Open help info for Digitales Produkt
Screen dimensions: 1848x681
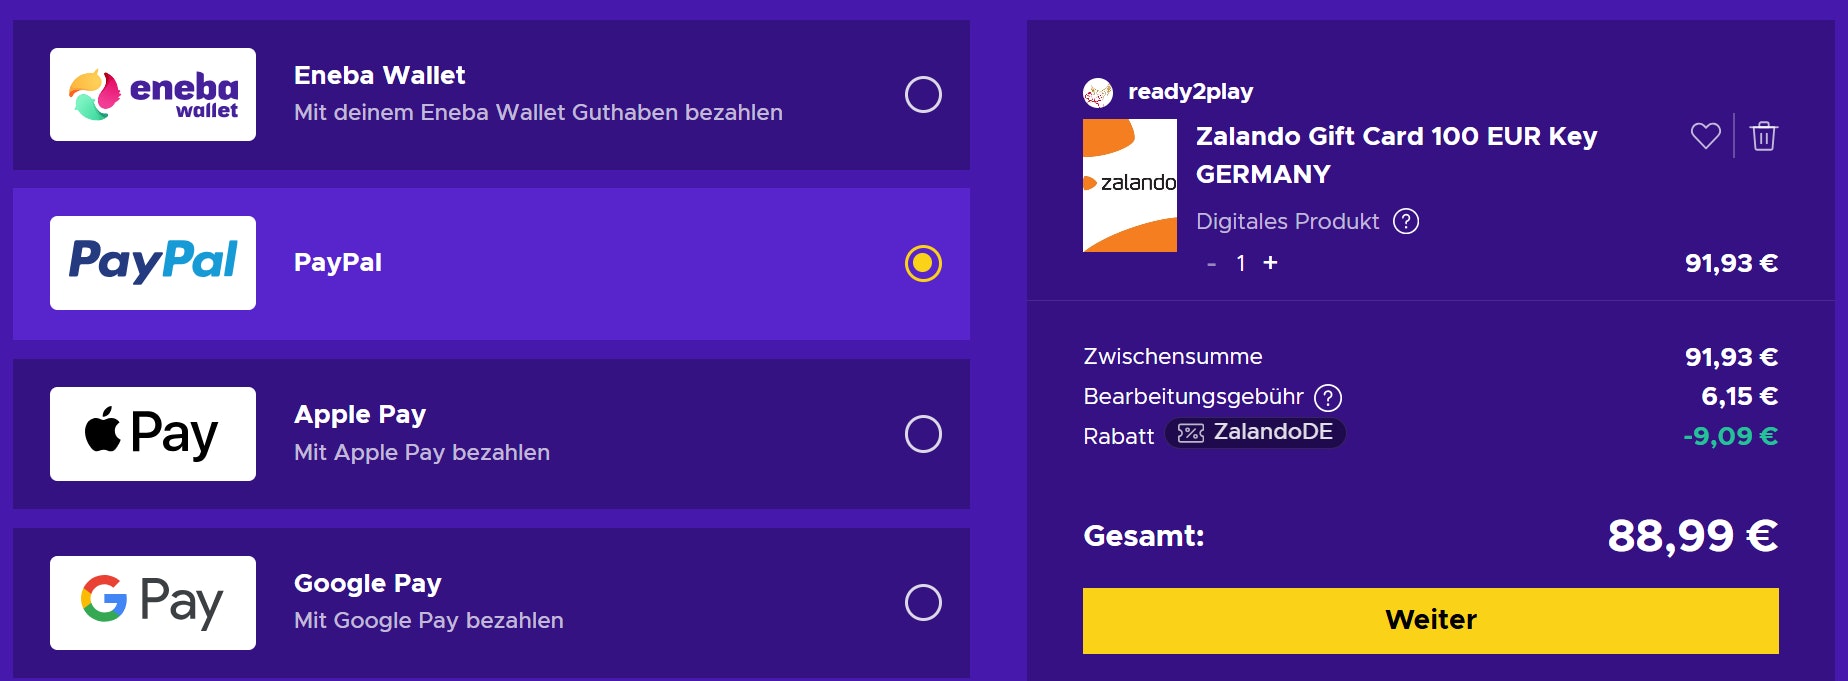[x=1408, y=221]
